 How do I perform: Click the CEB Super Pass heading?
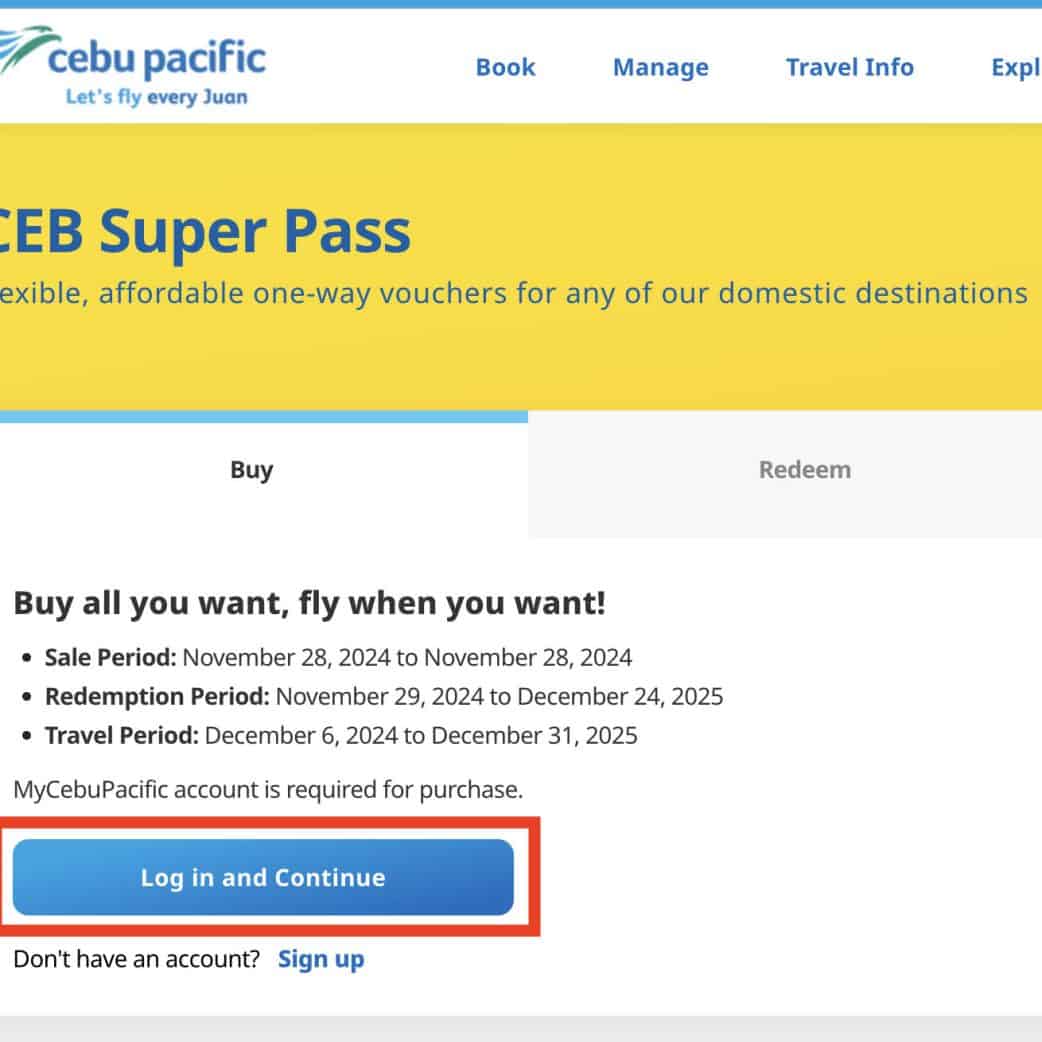click(x=204, y=231)
